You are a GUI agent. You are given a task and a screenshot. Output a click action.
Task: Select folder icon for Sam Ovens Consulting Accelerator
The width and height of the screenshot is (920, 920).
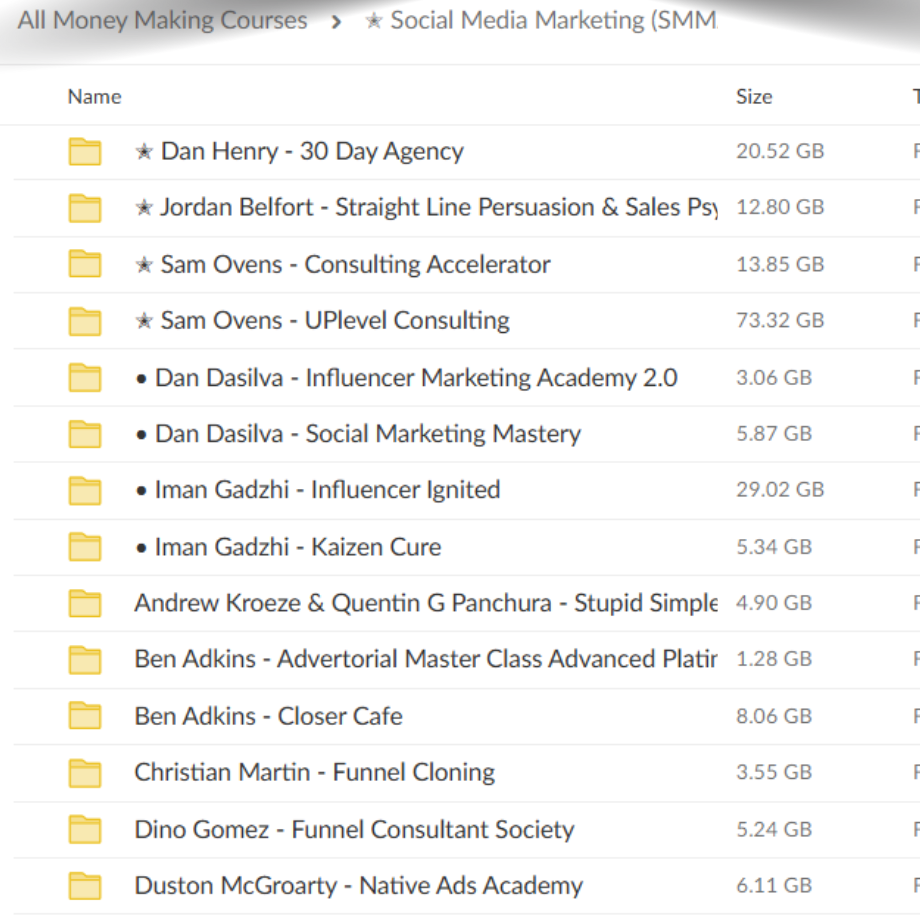[x=85, y=265]
